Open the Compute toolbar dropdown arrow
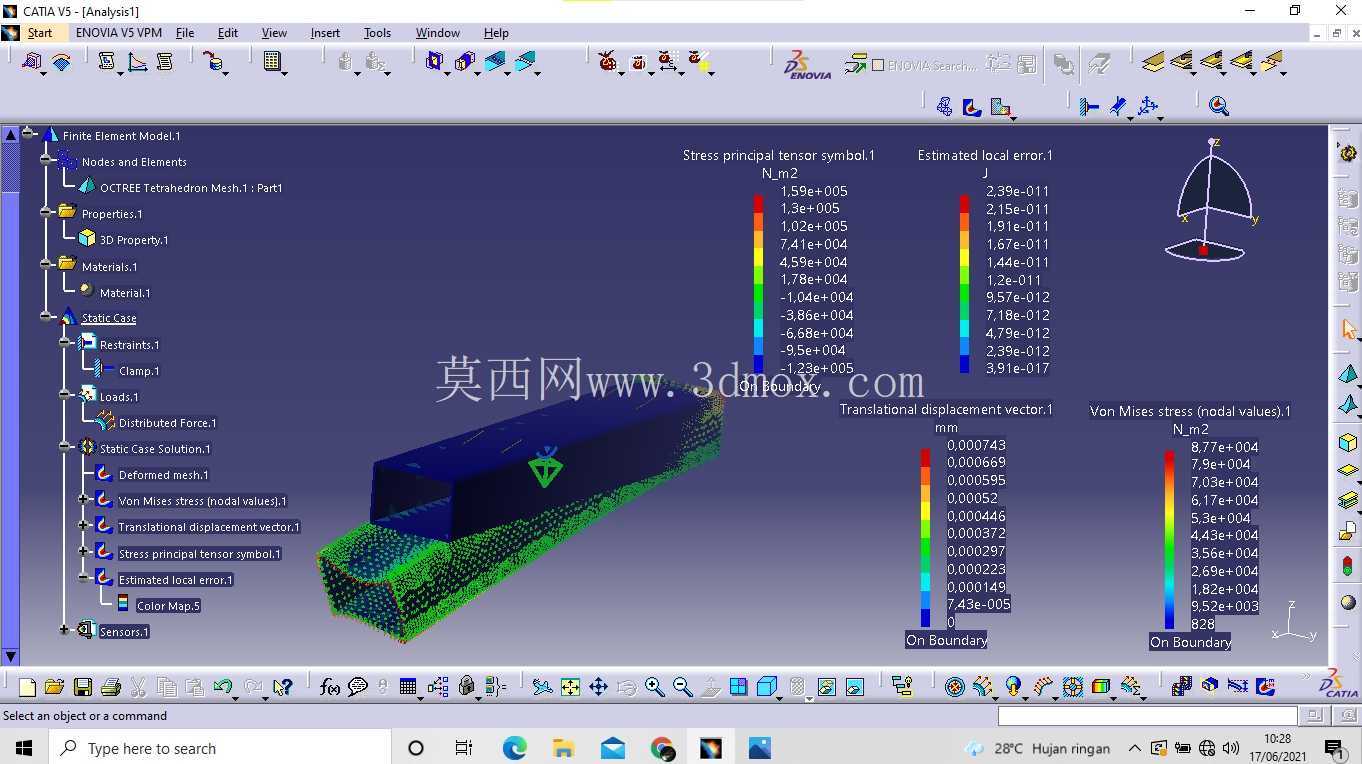Screen dimensions: 1362x764 (x=285, y=73)
